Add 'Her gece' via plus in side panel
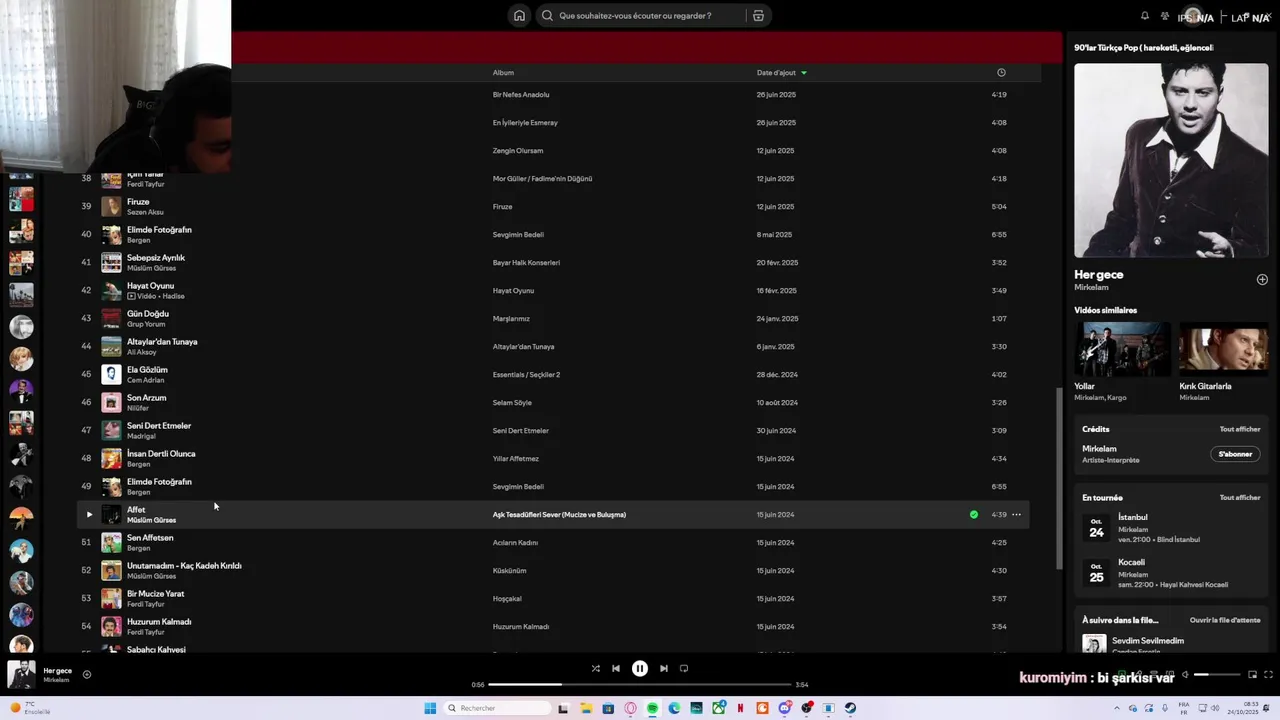Screen dimensions: 1280x720 (x=1262, y=280)
